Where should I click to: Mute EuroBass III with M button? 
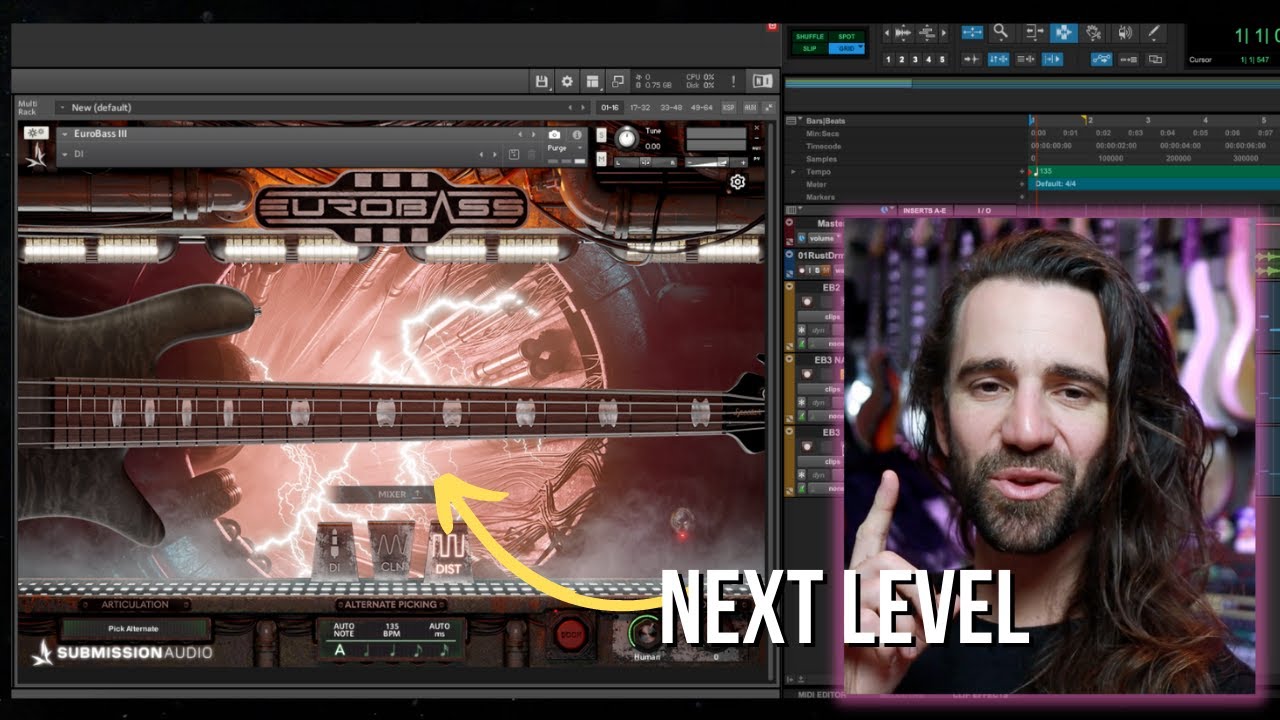pyautogui.click(x=601, y=158)
